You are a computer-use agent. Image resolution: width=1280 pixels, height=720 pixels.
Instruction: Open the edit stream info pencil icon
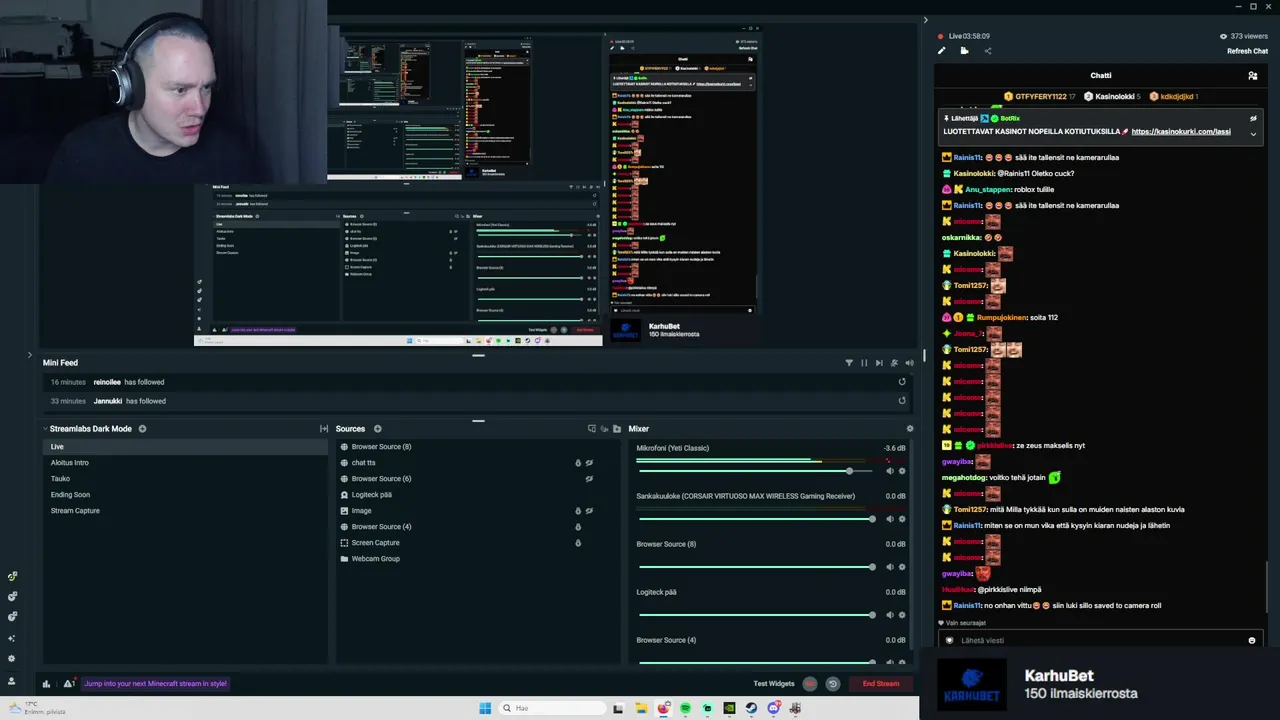(941, 51)
